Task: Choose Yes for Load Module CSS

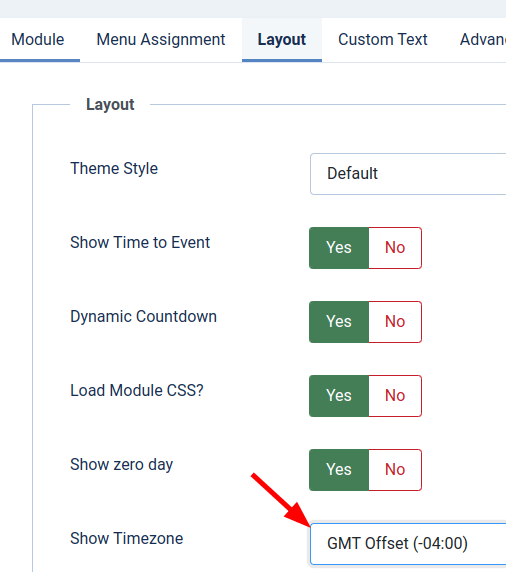Action: [339, 396]
